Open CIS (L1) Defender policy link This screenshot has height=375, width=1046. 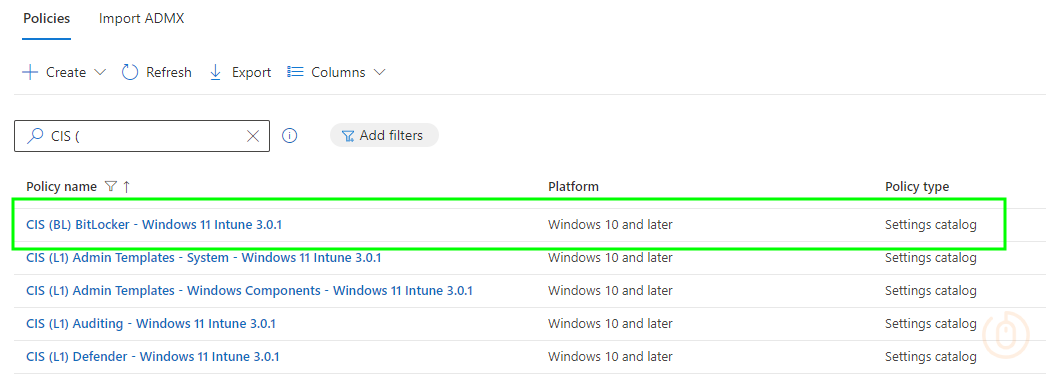[x=153, y=357]
